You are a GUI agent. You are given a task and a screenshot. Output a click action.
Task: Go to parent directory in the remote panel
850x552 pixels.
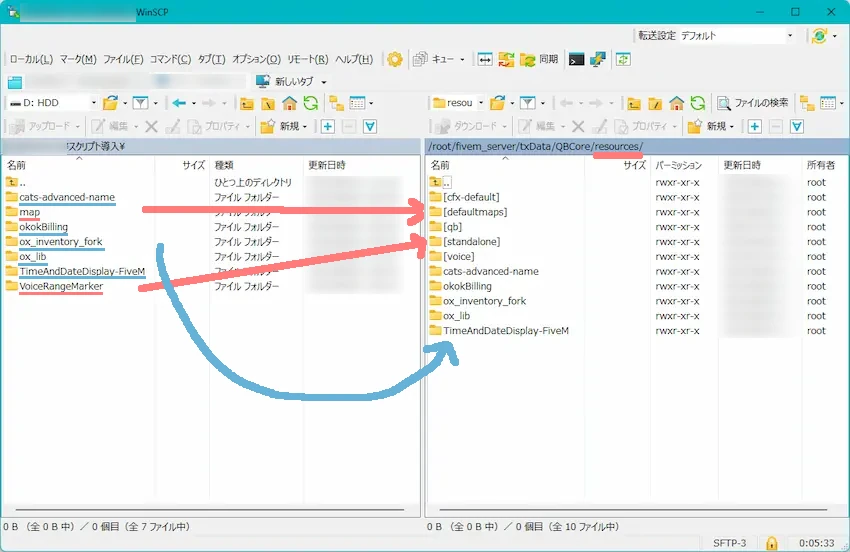634,102
